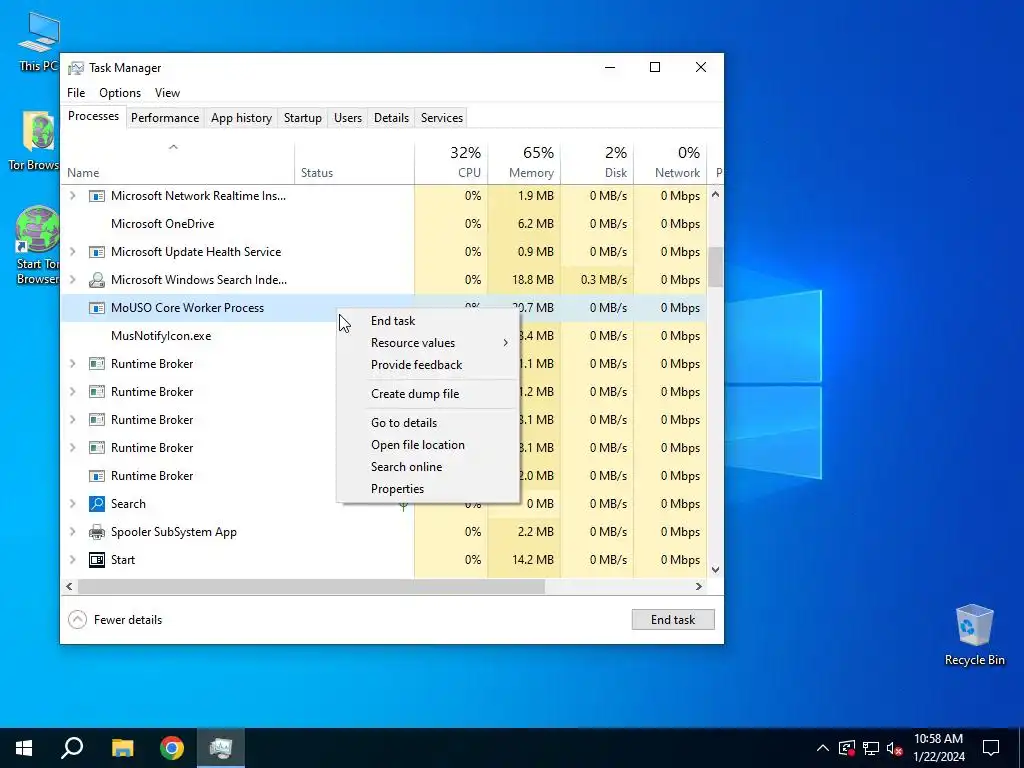Viewport: 1024px width, 768px height.
Task: Click the Task Manager title bar icon
Action: point(76,68)
